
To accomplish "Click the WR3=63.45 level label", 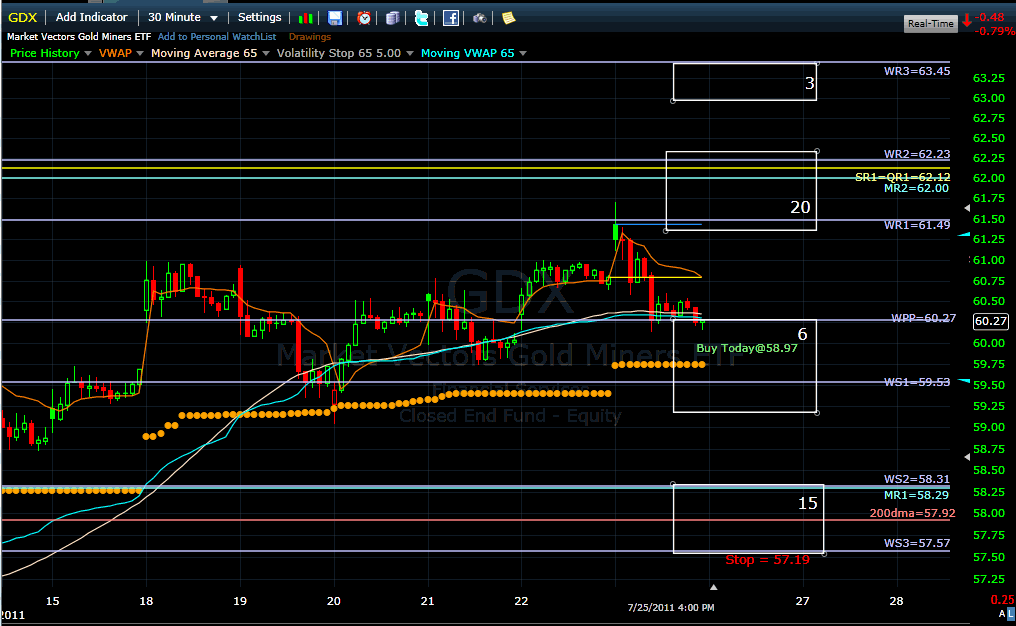I will 917,71.
